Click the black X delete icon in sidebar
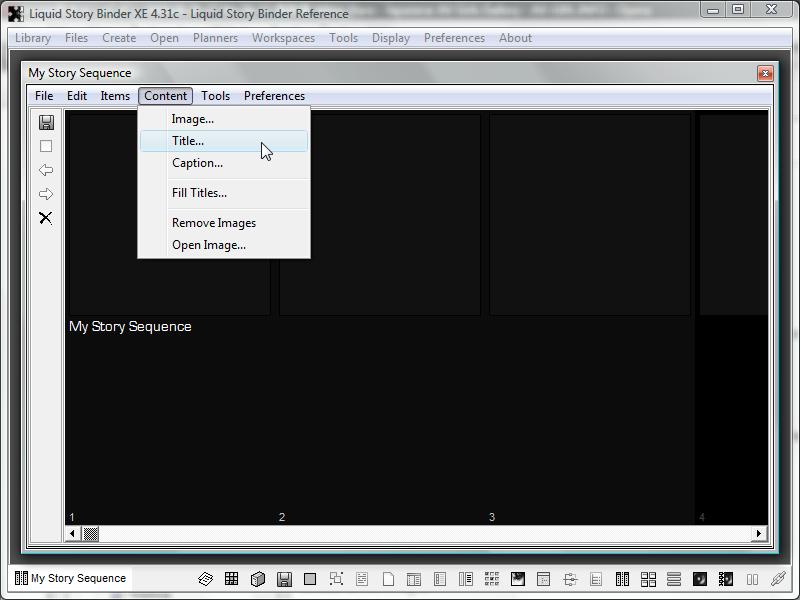The width and height of the screenshot is (800, 600). tap(46, 218)
